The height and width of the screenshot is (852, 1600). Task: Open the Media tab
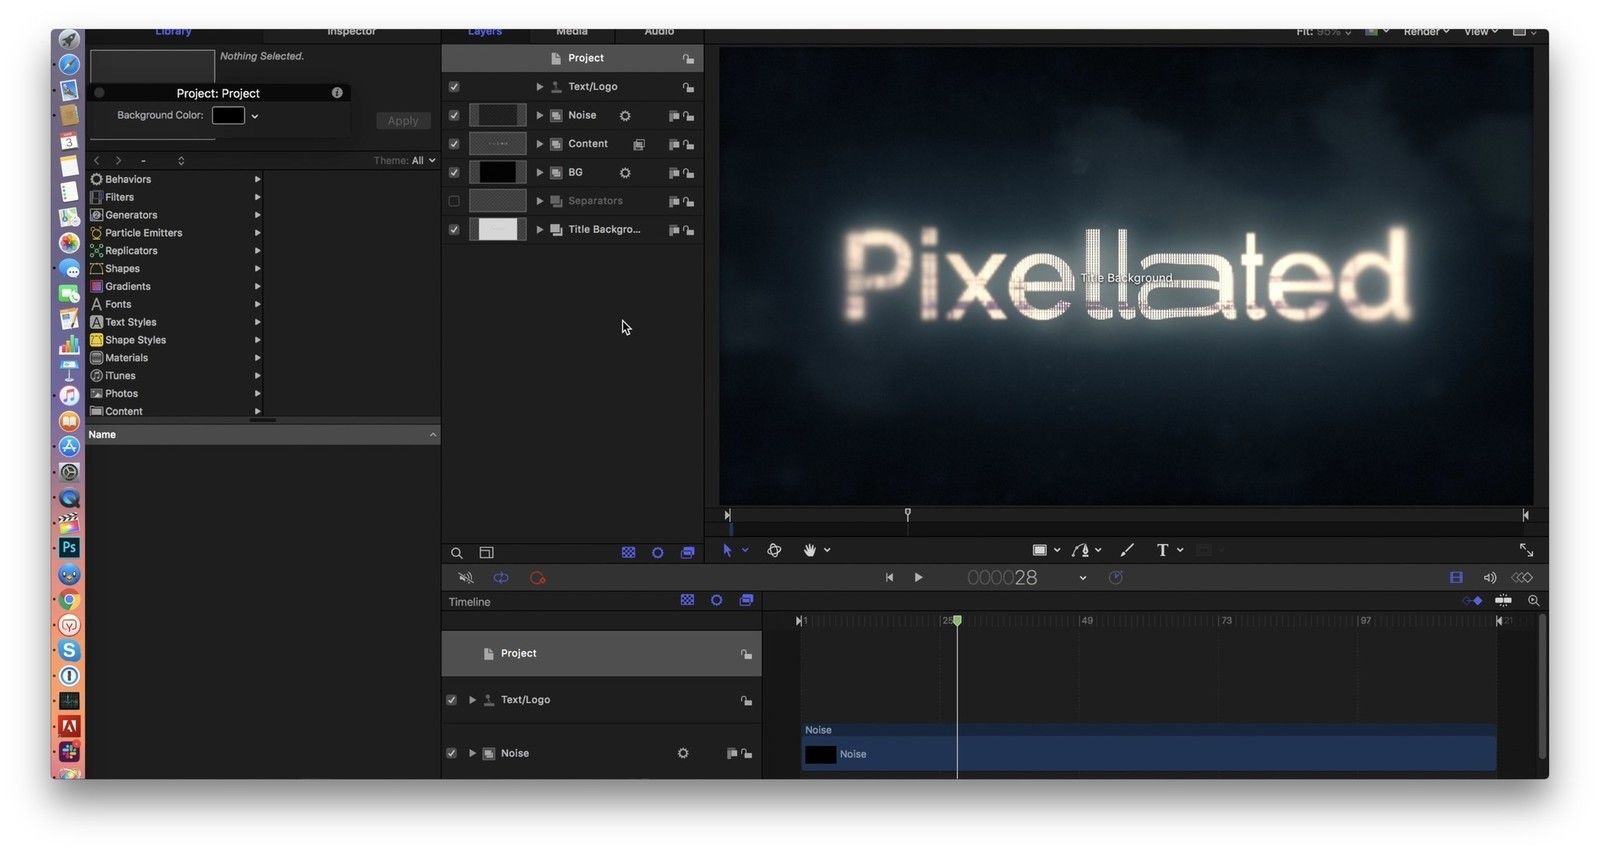click(x=572, y=32)
